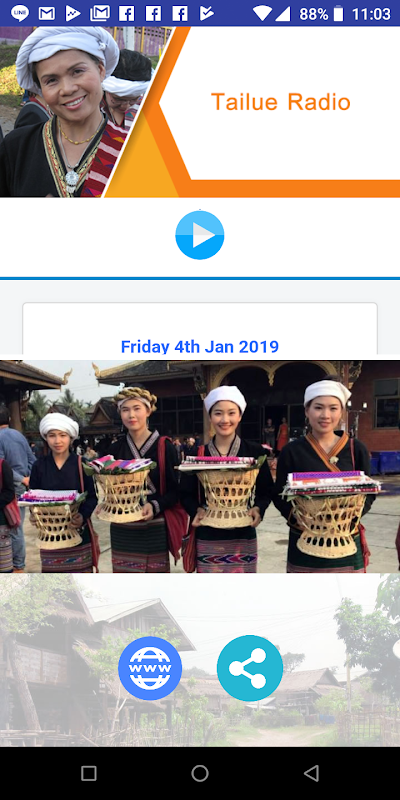This screenshot has width=400, height=800.
Task: Start the radio stream with the play button
Action: pyautogui.click(x=199, y=235)
